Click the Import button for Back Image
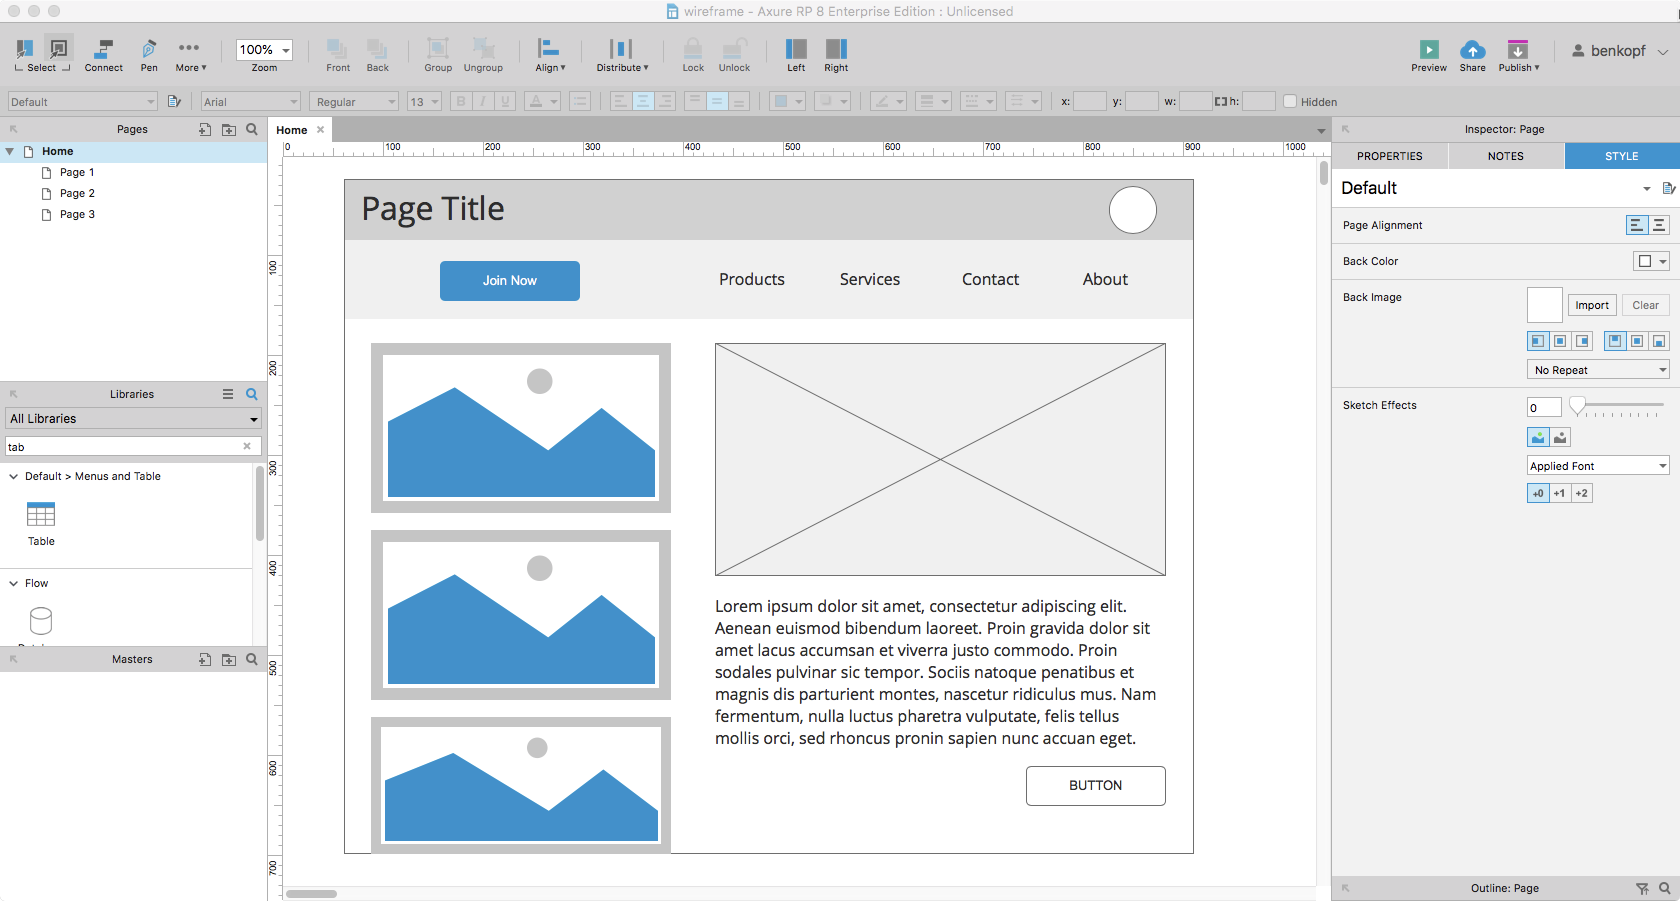 (x=1591, y=305)
